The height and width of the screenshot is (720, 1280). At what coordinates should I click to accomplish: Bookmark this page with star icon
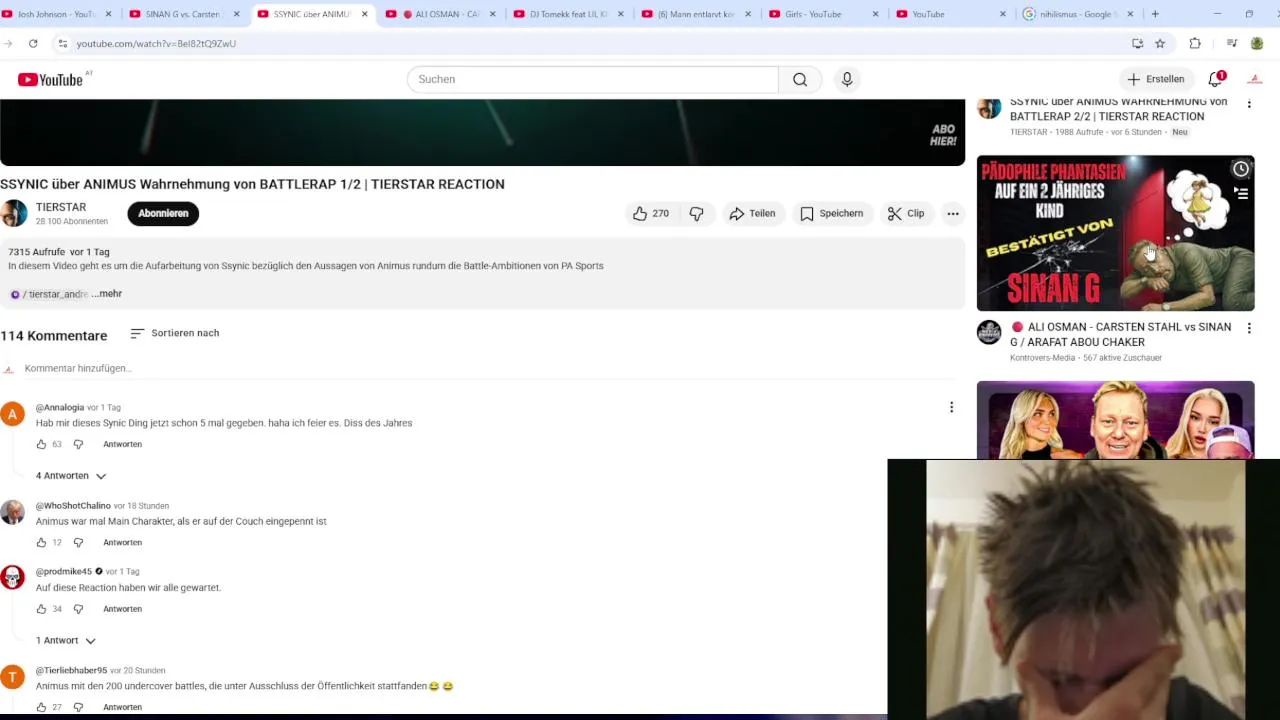click(1160, 43)
